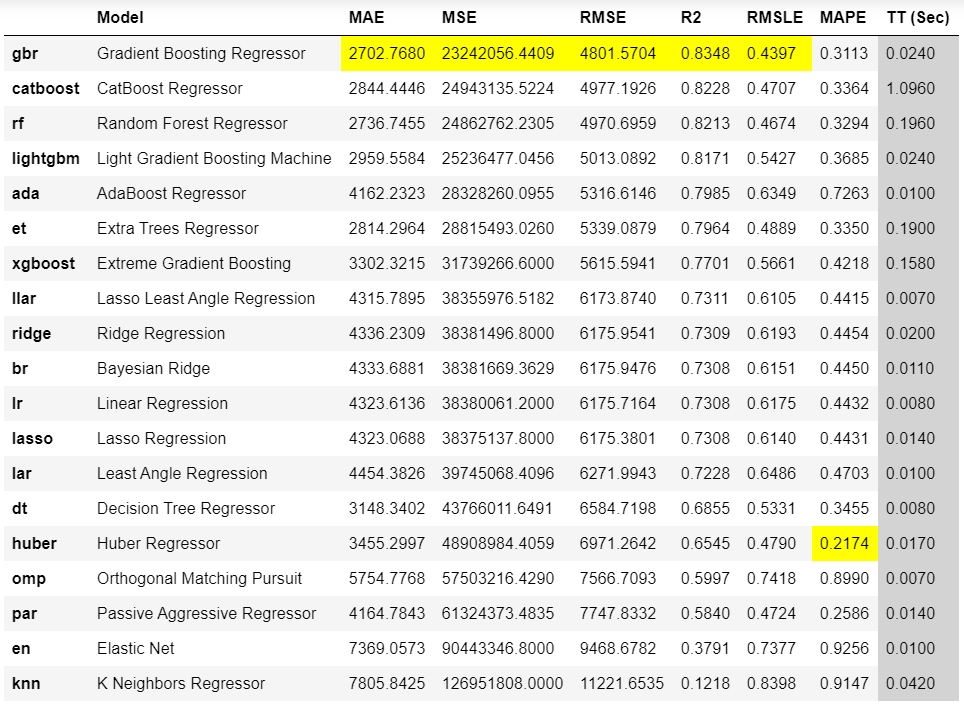Select the Random Forest Regressor model name
964x705 pixels.
[x=192, y=123]
